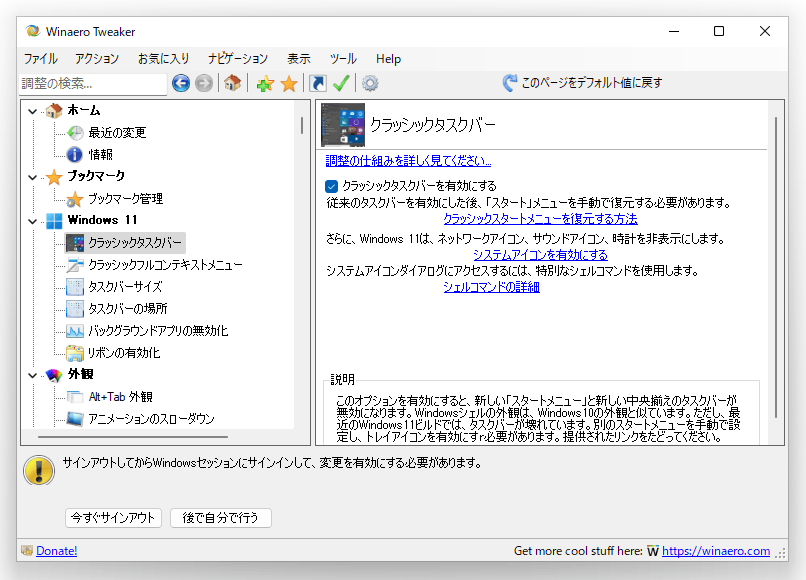The image size is (806, 580).
Task: Open the Donate! link
Action: [x=57, y=551]
